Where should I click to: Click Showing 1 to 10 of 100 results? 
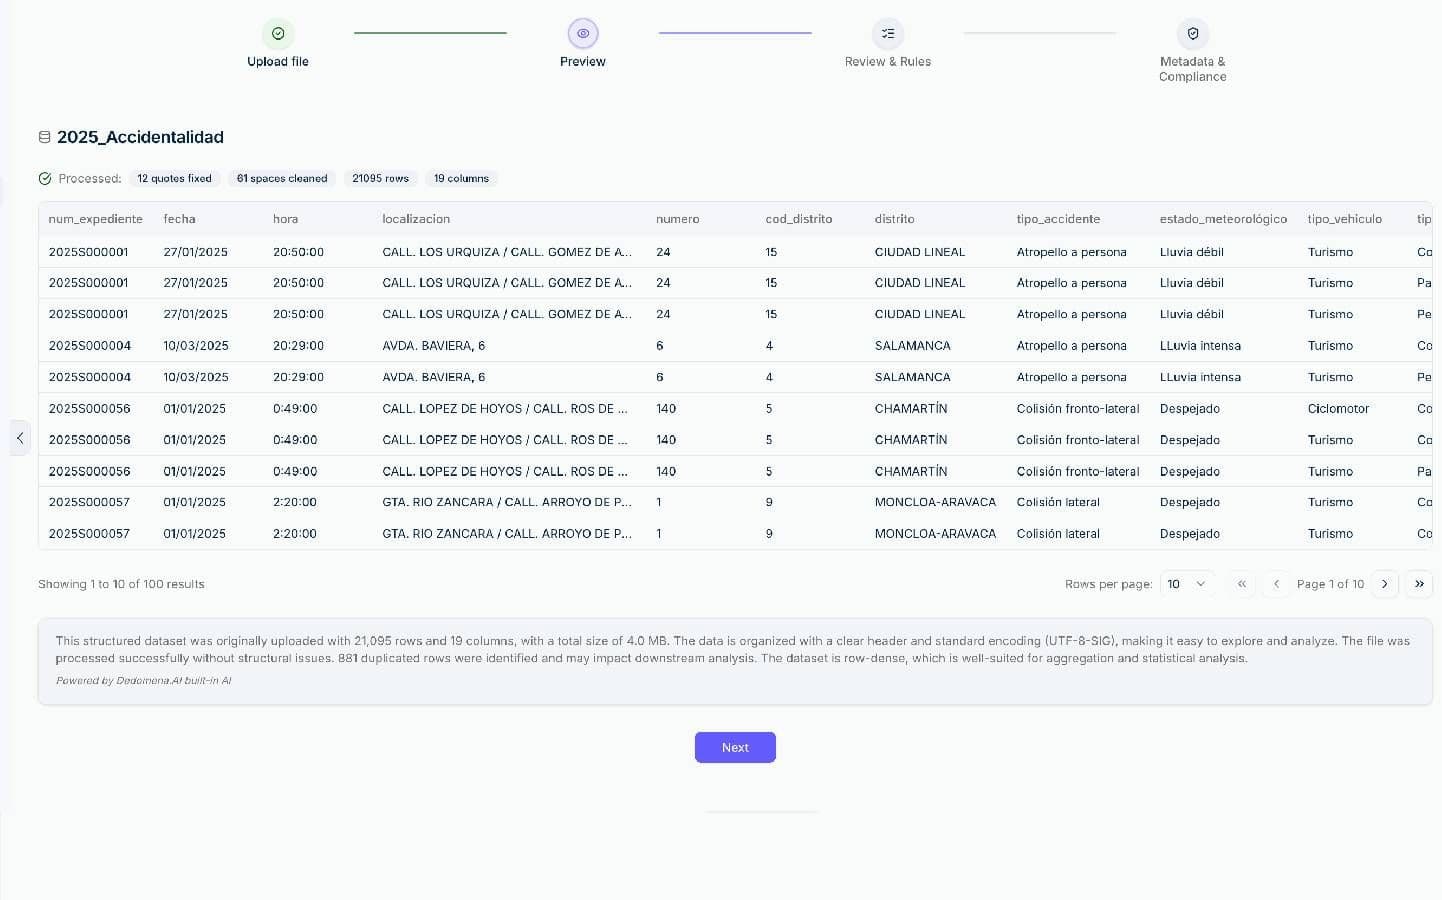[121, 584]
